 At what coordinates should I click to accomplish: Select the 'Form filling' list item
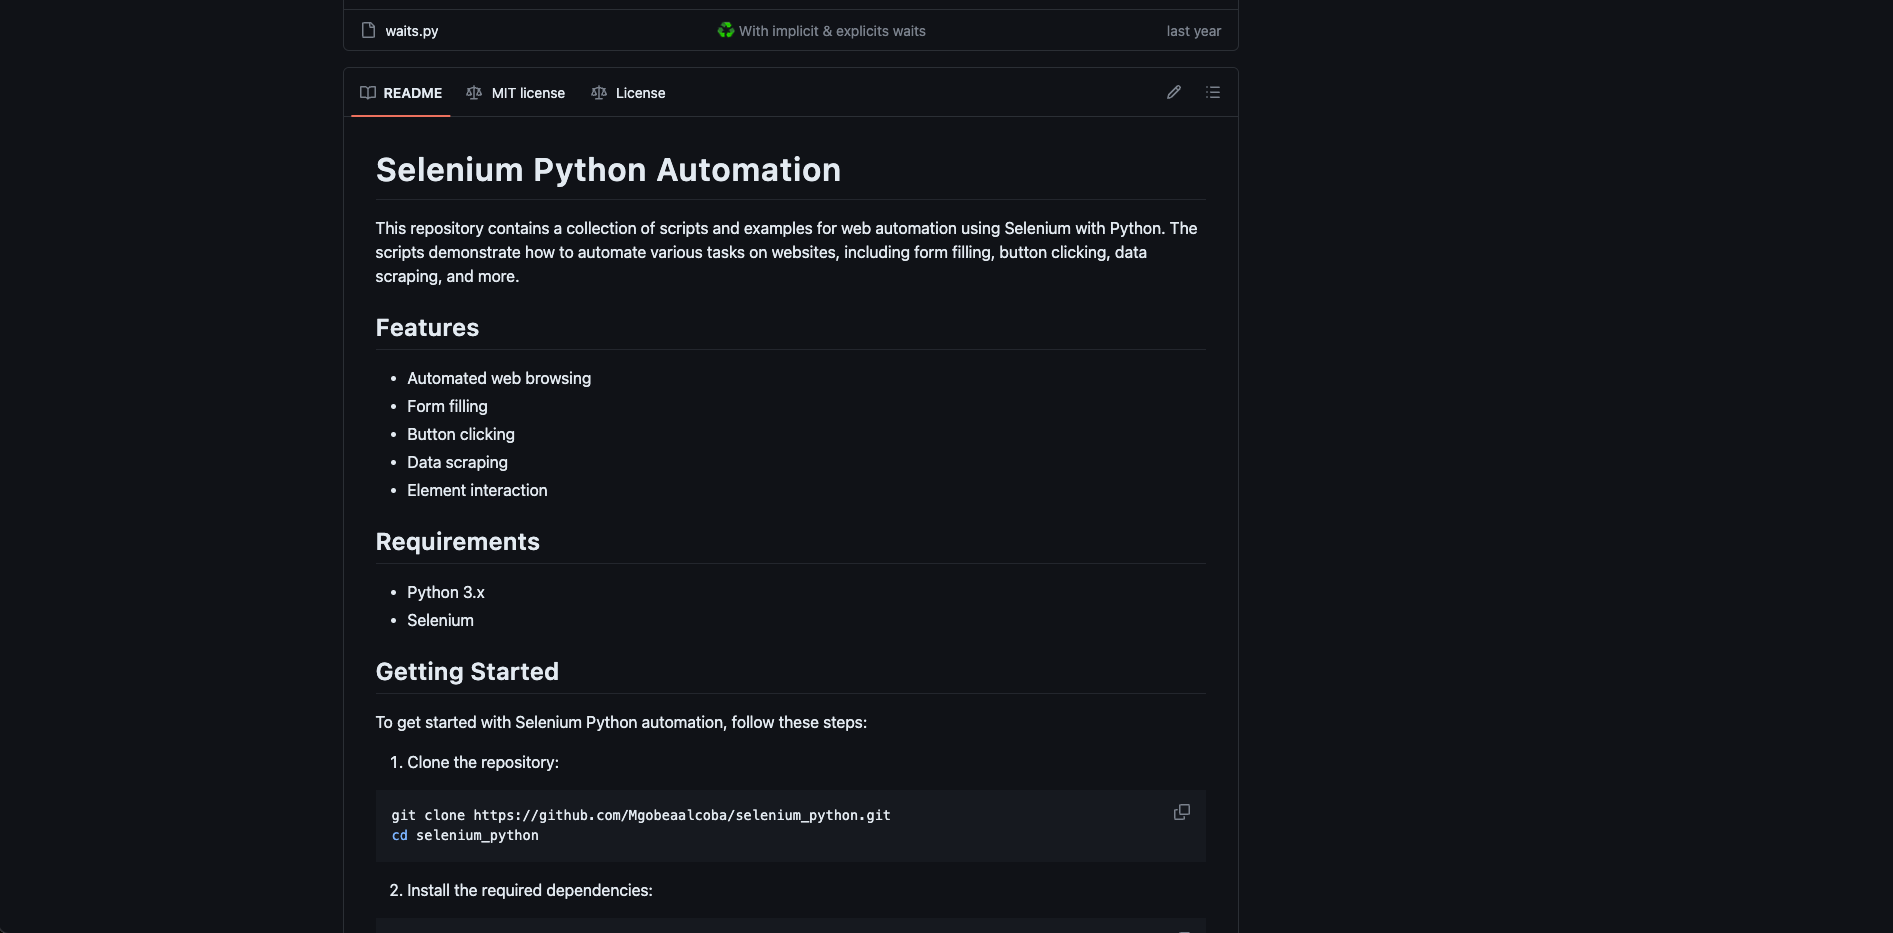coord(447,406)
